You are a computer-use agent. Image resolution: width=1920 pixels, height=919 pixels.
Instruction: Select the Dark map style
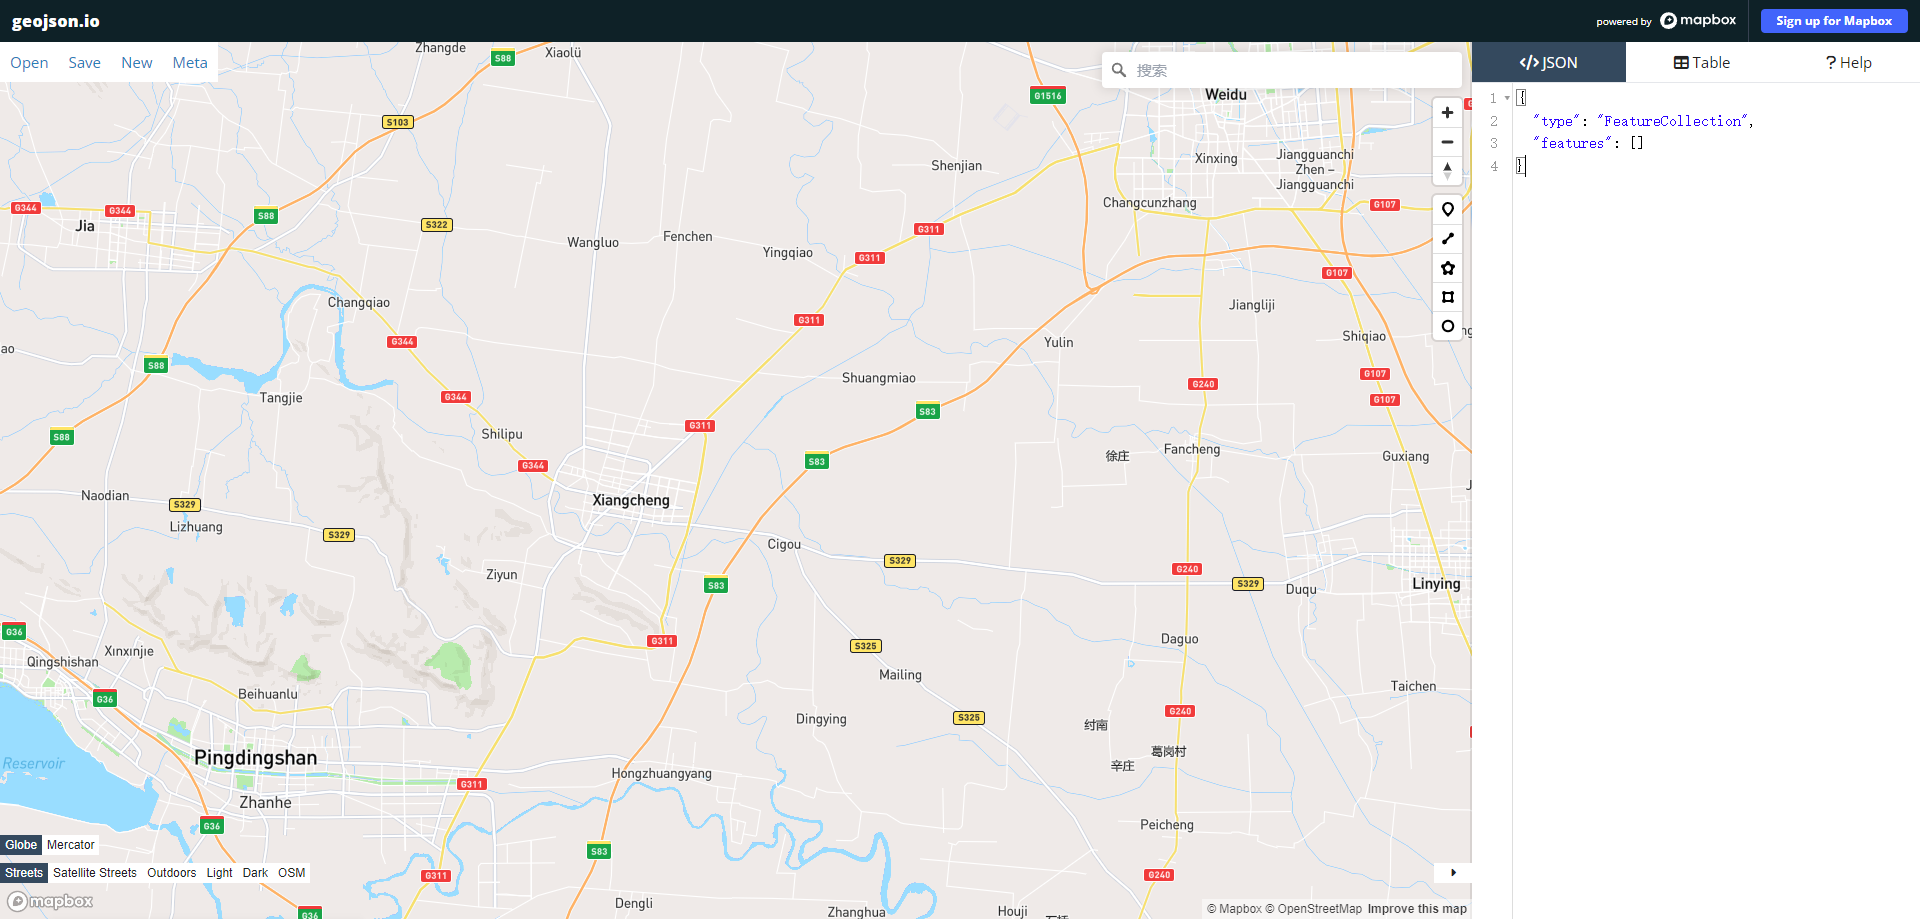tap(255, 873)
